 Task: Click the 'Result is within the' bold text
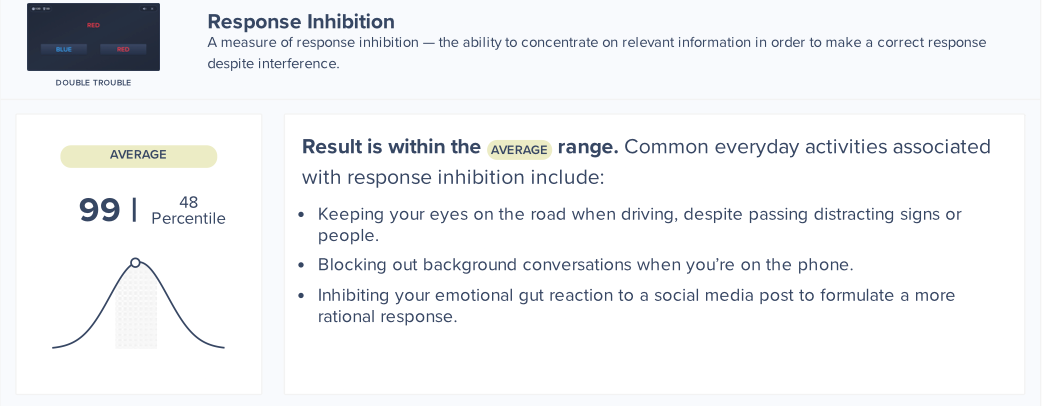pos(391,147)
